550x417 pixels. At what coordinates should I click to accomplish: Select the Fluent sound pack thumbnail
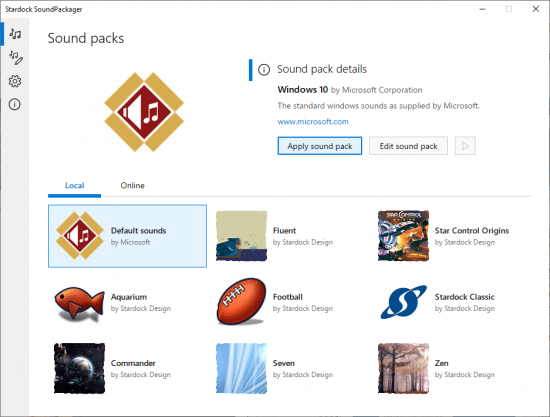241,236
